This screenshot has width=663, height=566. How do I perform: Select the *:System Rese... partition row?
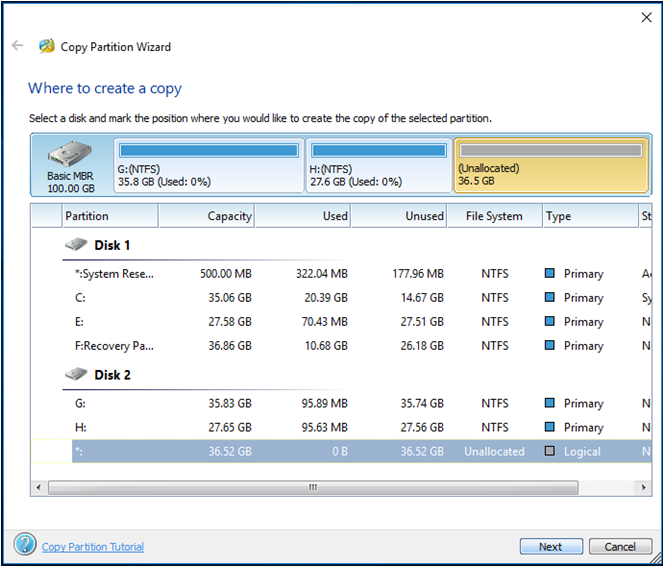coord(341,273)
